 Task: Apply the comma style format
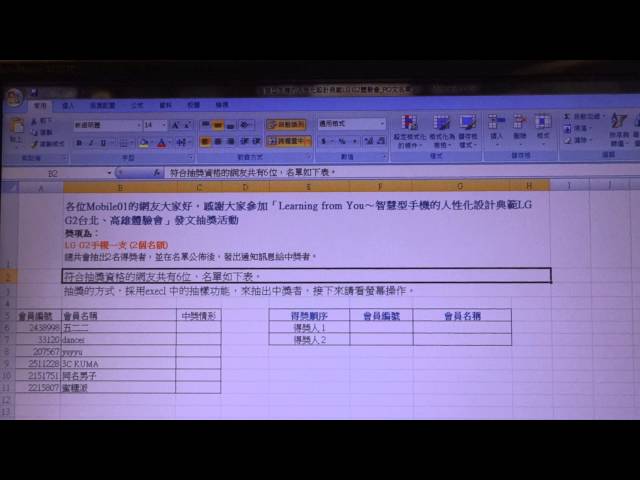tap(354, 141)
